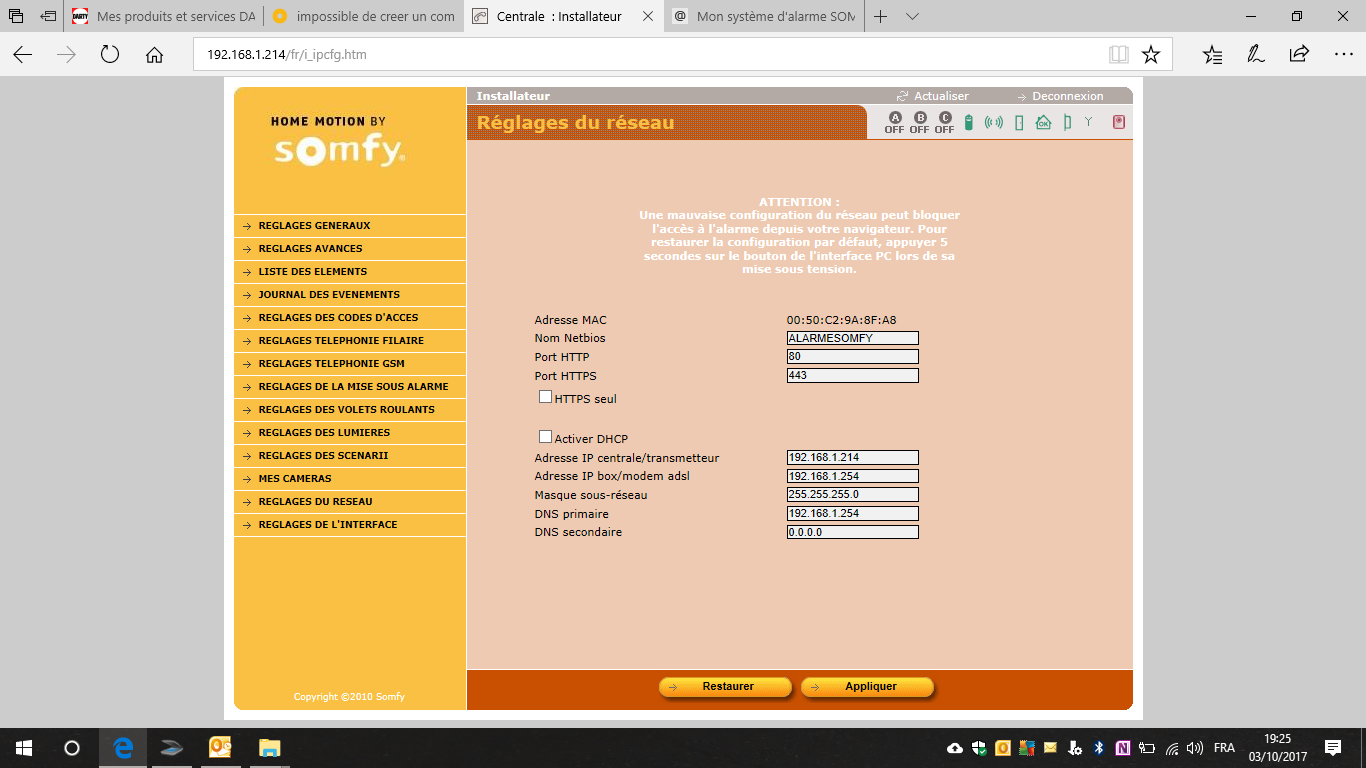Click the browser share icon
The image size is (1366, 768).
(1299, 55)
